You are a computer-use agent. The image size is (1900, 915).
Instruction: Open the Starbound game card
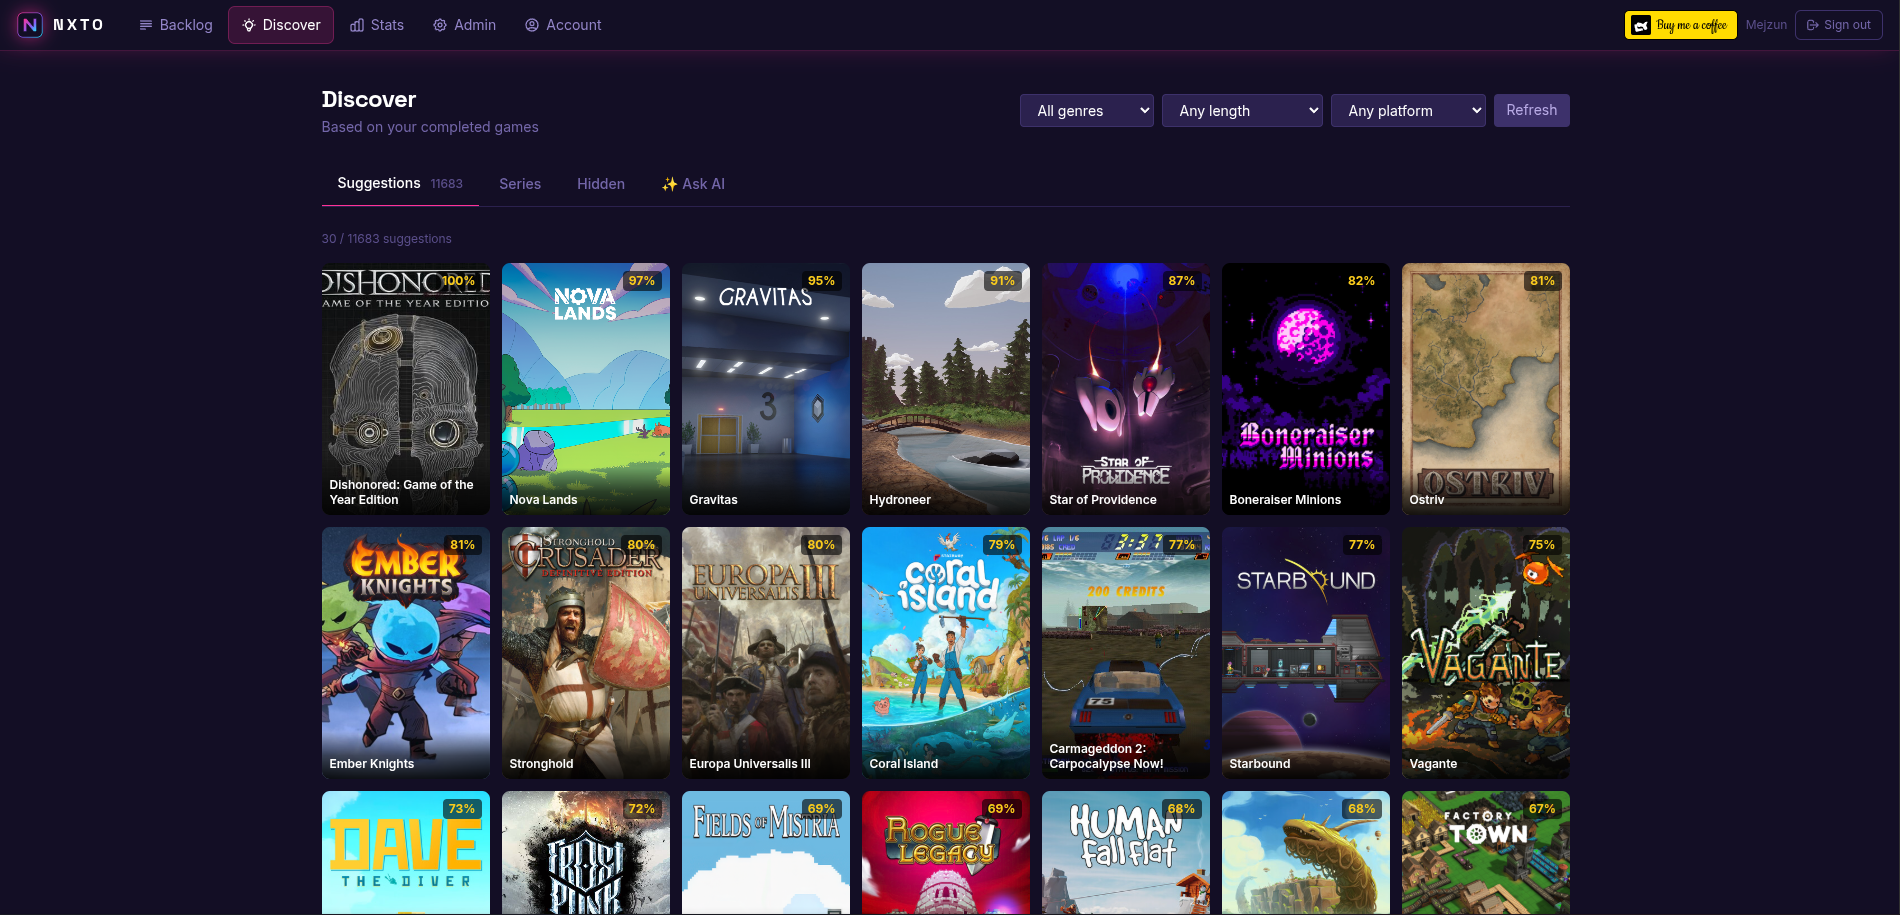point(1306,653)
